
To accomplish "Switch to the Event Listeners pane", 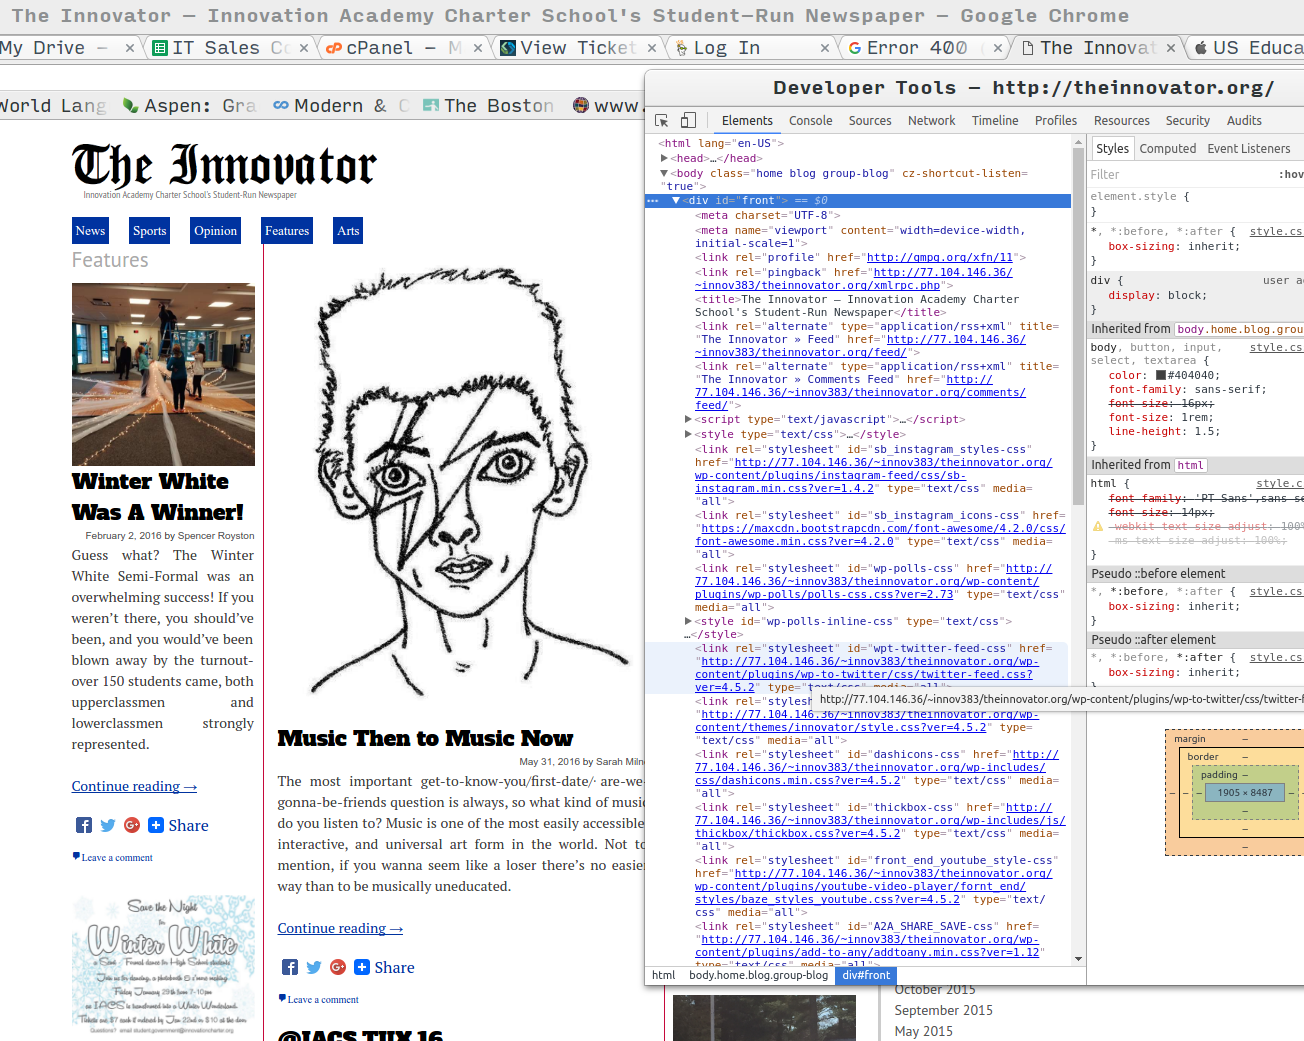I will [x=1249, y=148].
